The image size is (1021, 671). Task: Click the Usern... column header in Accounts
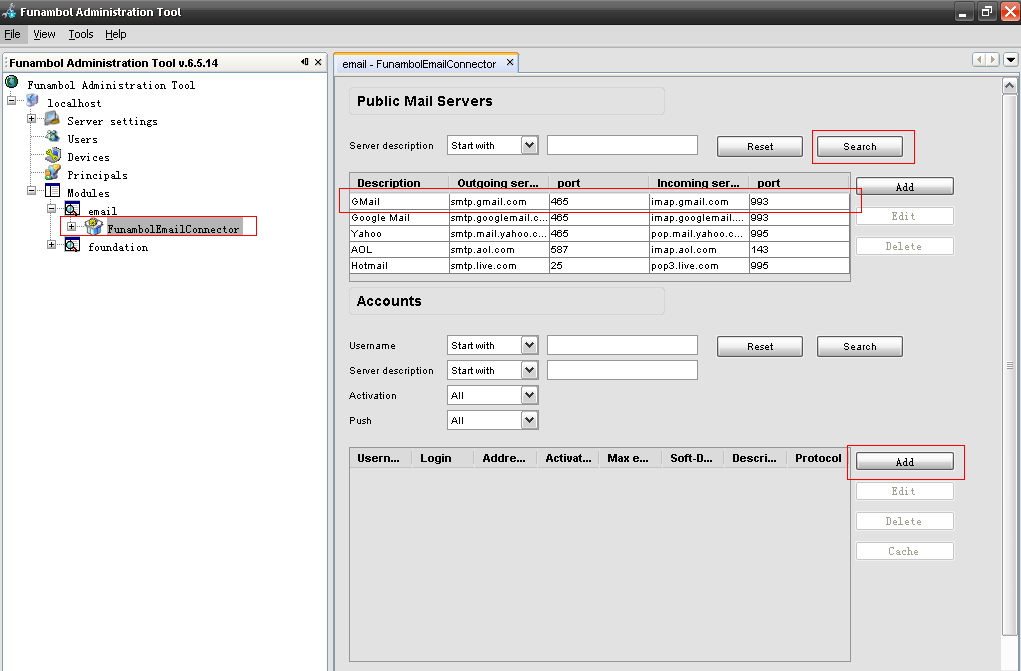coord(380,458)
